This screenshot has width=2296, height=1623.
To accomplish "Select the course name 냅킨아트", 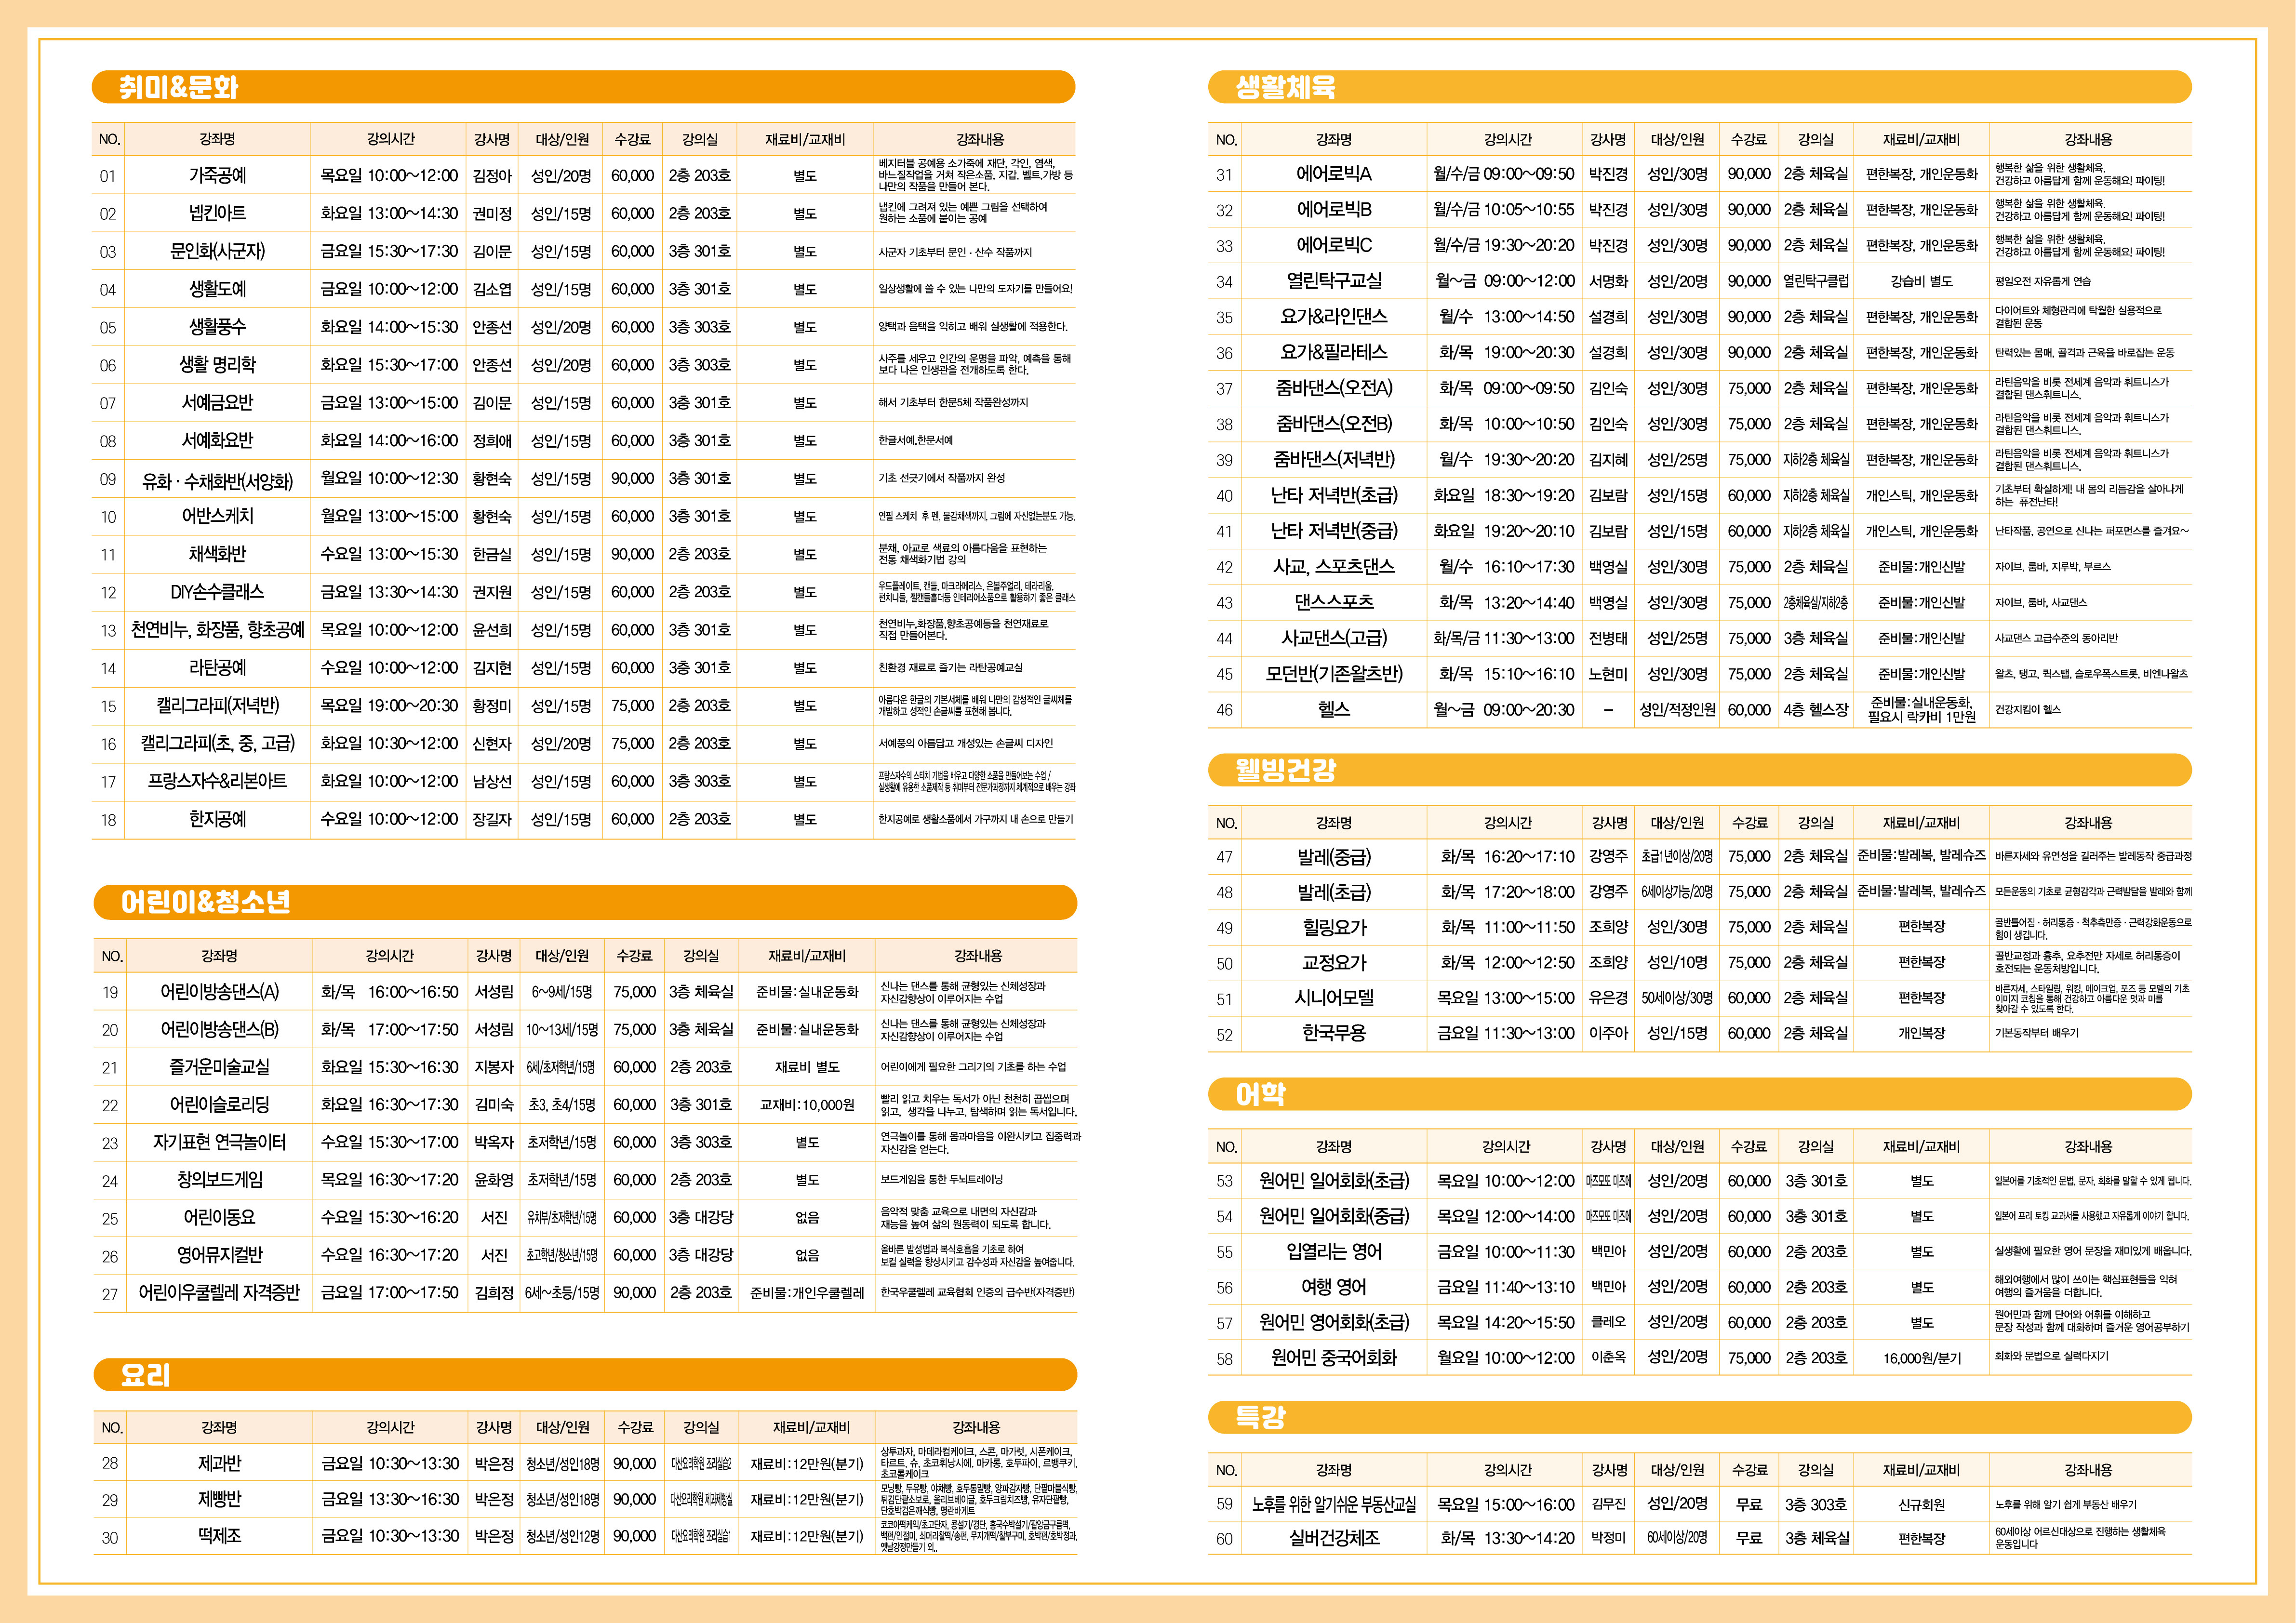I will pyautogui.click(x=217, y=213).
